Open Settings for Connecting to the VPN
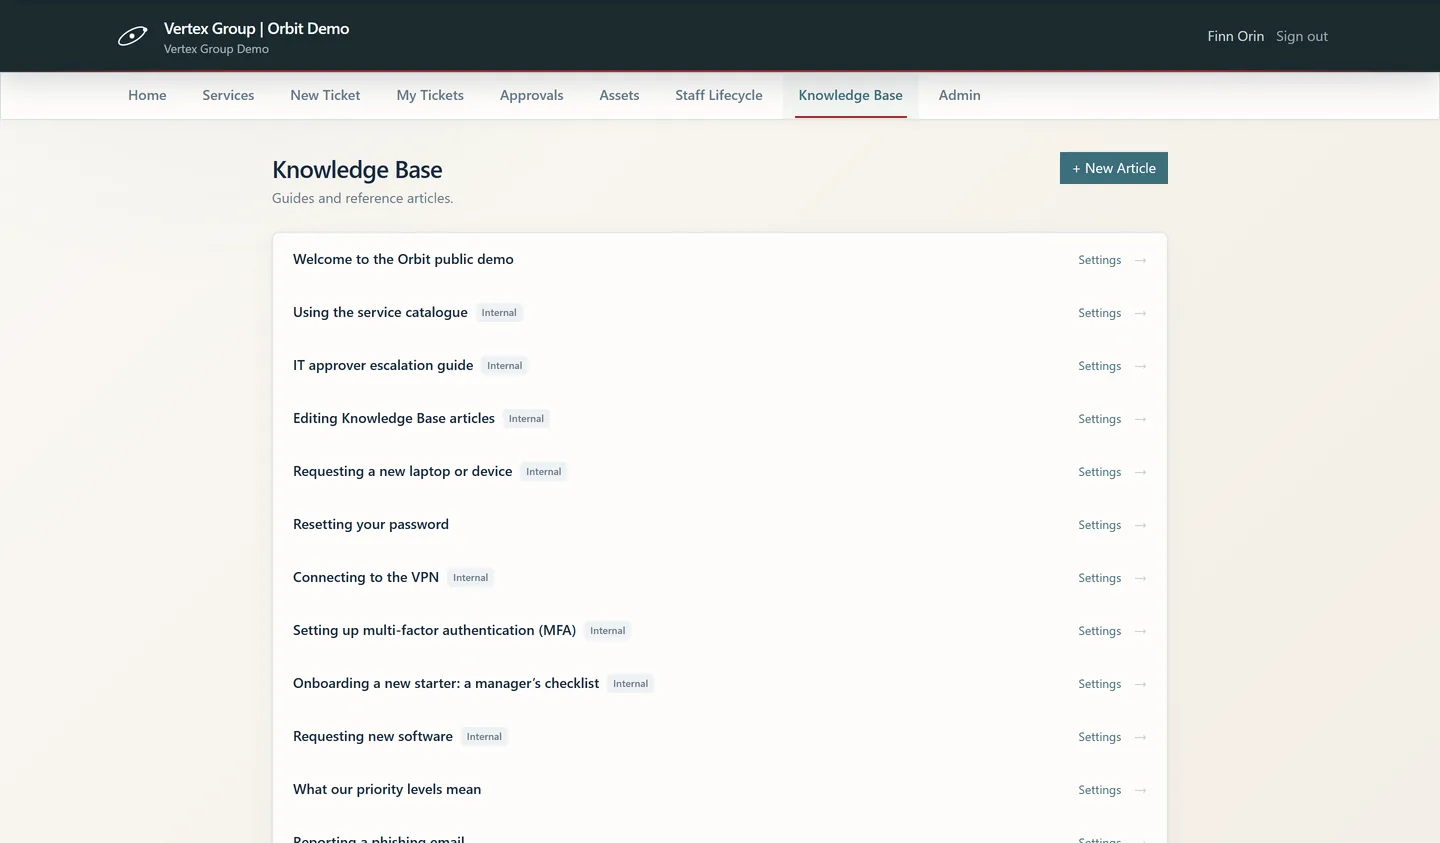Screen dimensions: 1440x843 (1099, 578)
